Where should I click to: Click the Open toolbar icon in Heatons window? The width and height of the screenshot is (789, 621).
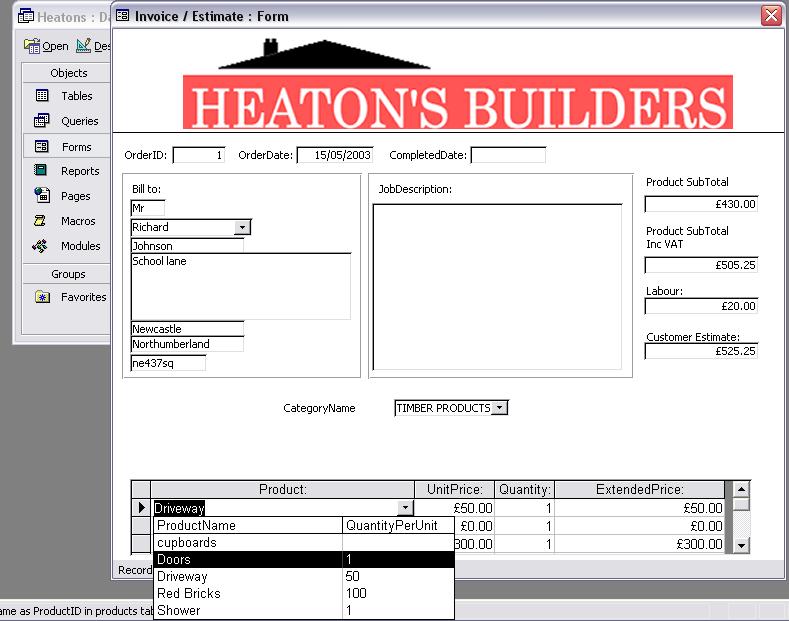(x=32, y=46)
